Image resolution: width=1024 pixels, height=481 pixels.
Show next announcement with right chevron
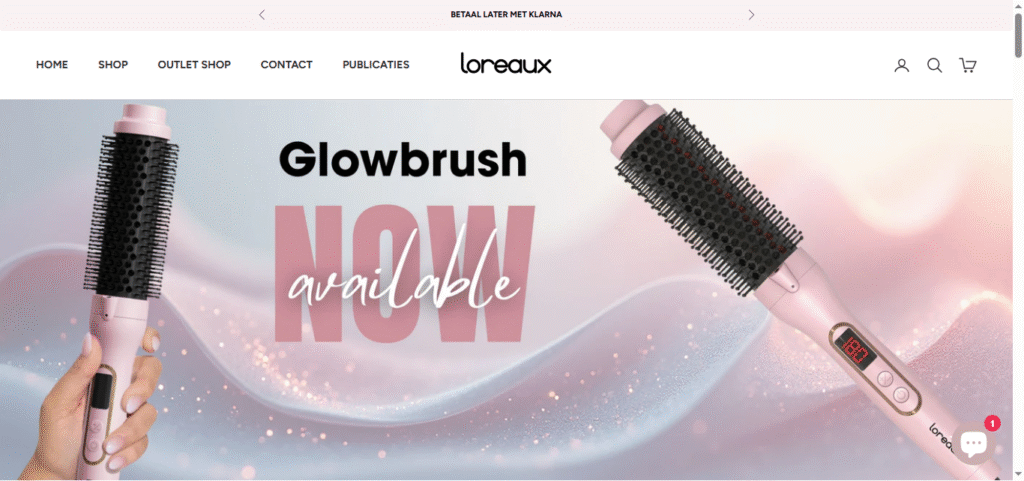751,14
